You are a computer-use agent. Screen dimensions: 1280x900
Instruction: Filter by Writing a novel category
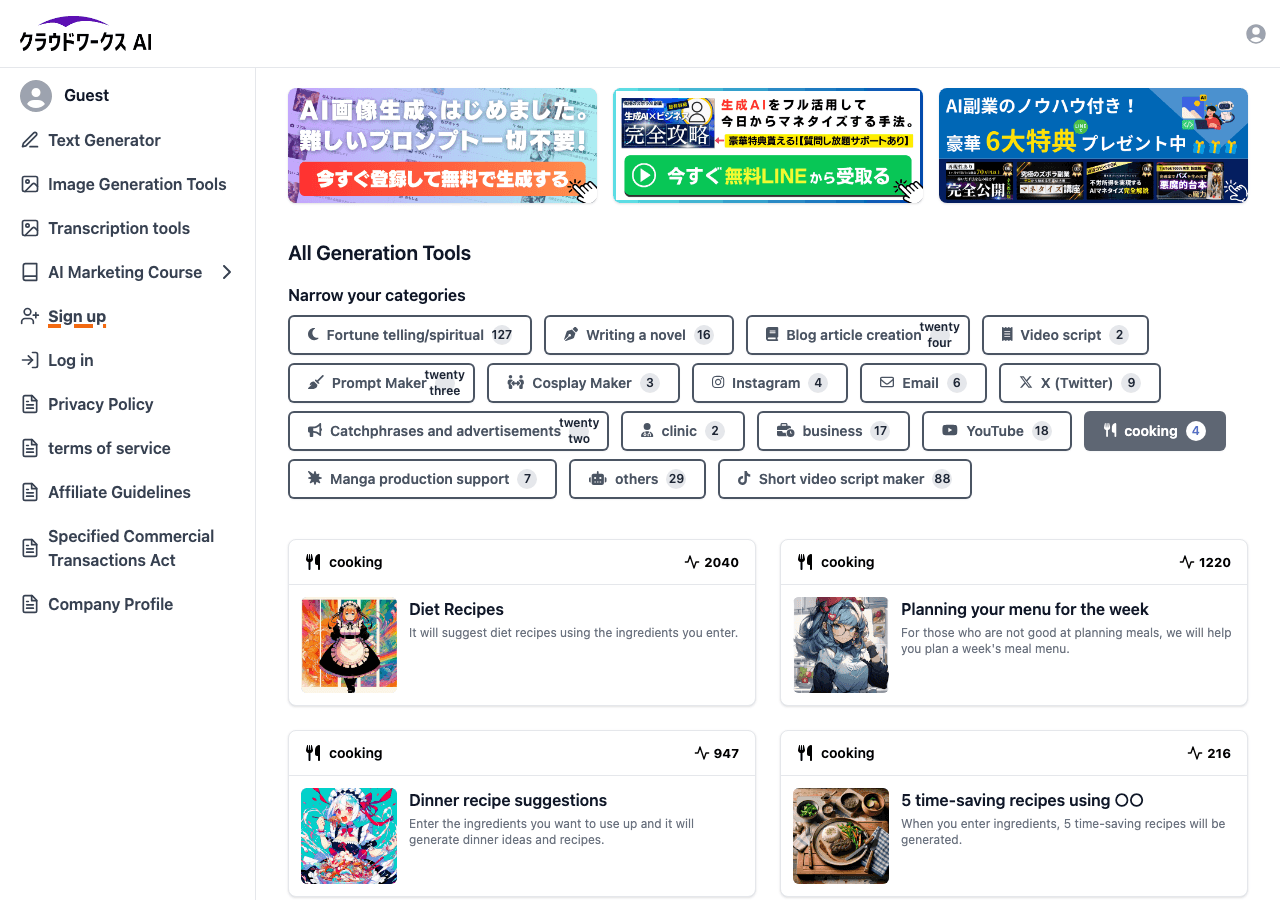(639, 335)
